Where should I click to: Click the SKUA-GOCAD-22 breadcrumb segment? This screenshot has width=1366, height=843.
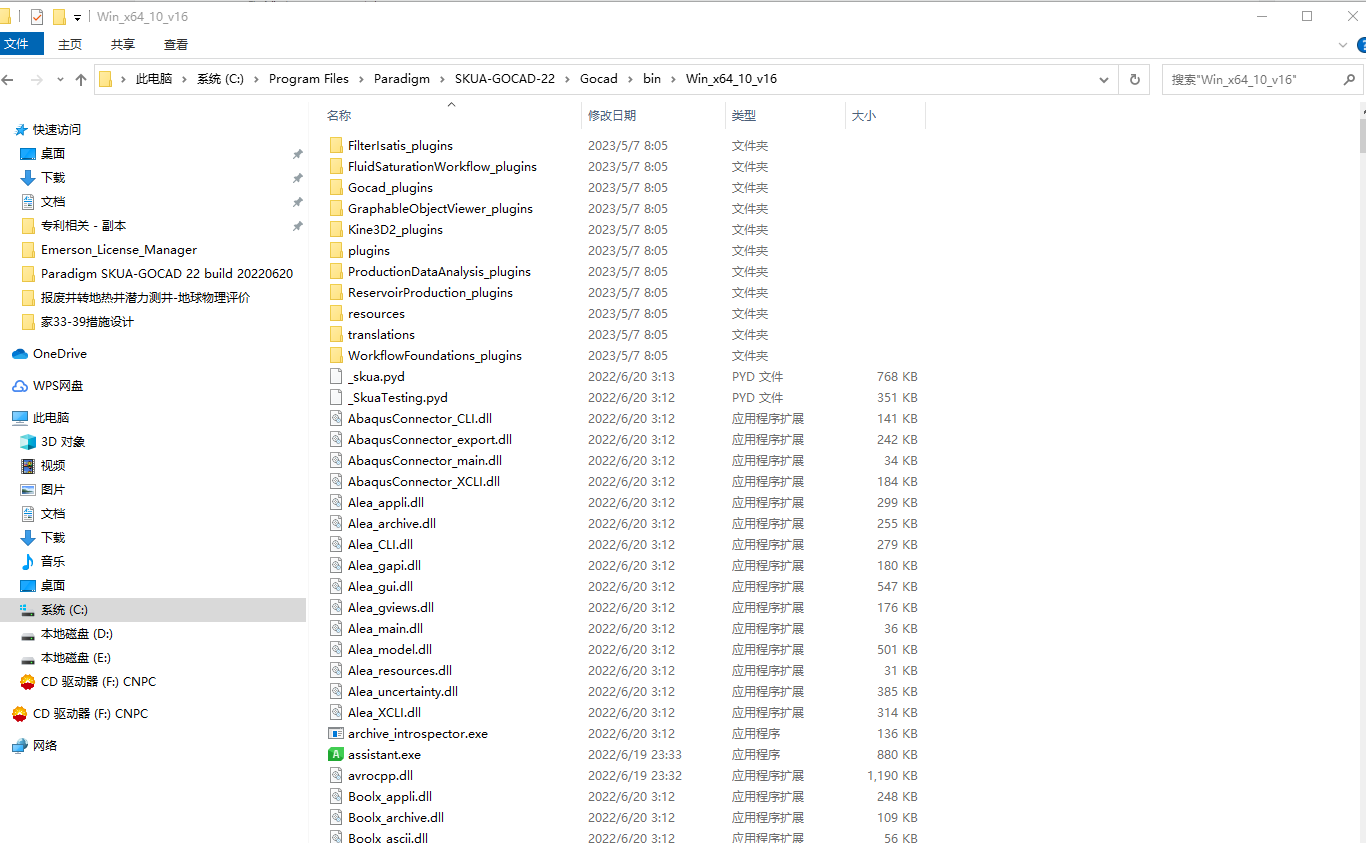pyautogui.click(x=504, y=79)
